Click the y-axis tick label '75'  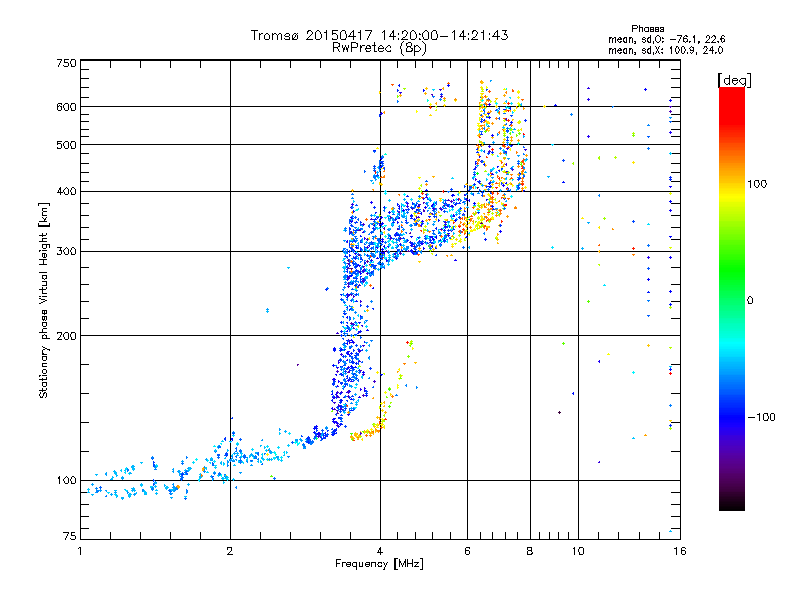click(70, 536)
